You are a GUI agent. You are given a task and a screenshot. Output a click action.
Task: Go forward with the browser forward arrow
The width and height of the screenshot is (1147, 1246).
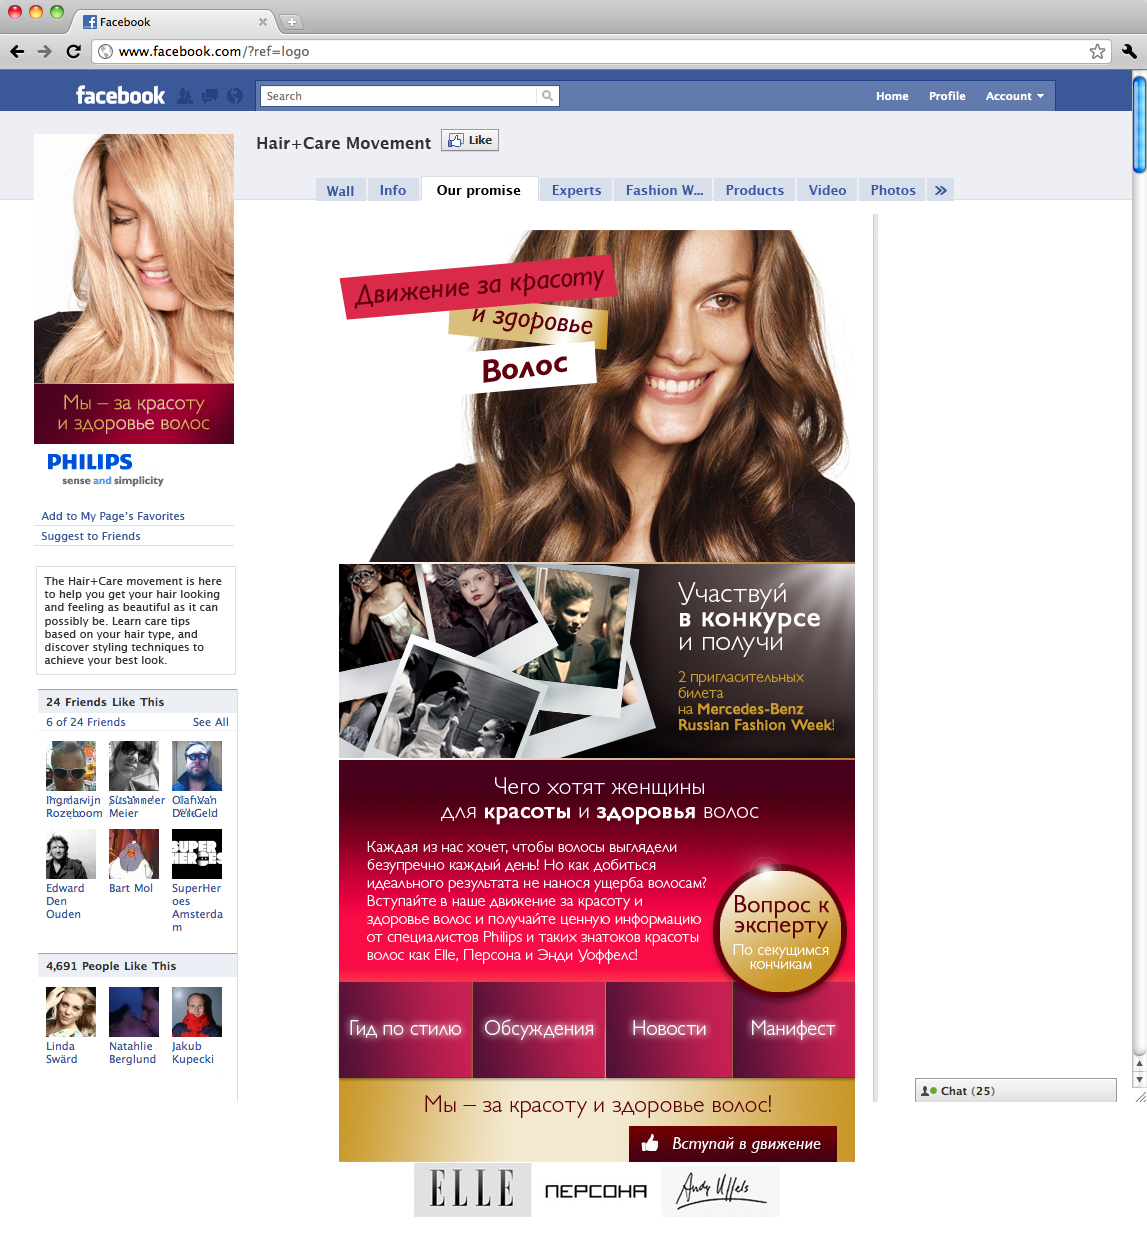pos(45,51)
